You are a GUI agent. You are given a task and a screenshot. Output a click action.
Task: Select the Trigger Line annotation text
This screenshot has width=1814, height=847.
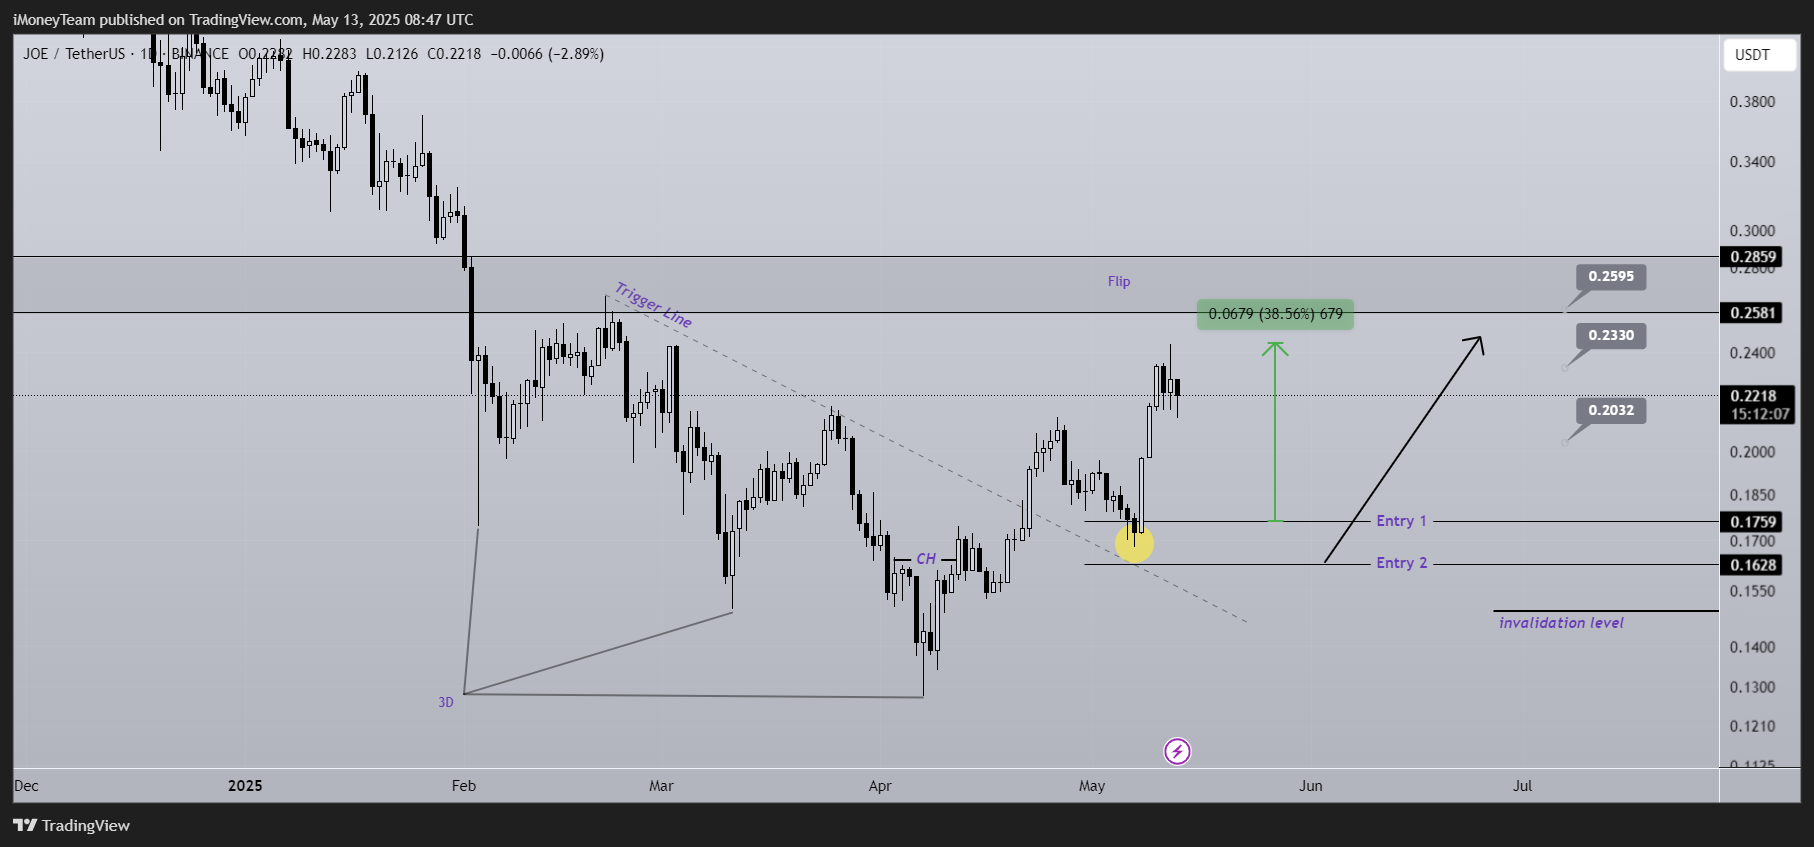tap(653, 305)
